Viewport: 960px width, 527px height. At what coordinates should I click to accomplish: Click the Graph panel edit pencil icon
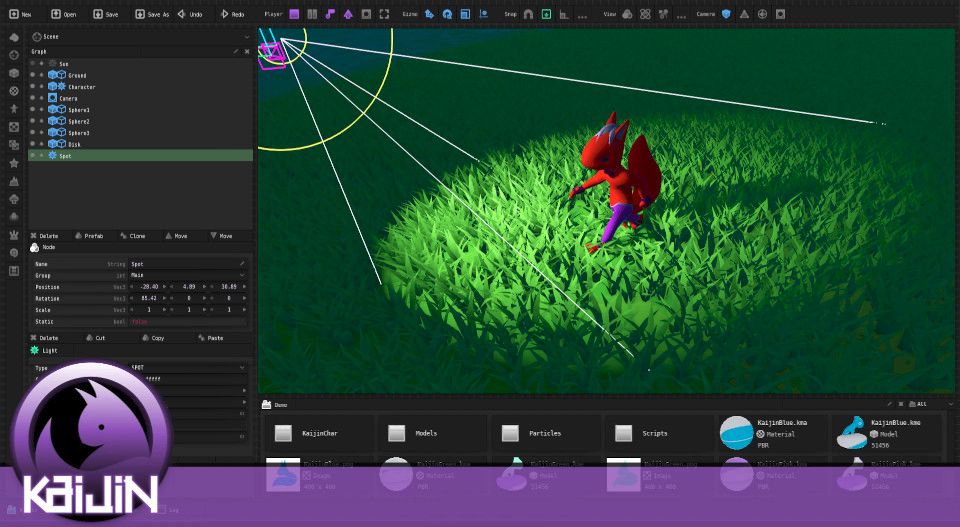tap(236, 51)
